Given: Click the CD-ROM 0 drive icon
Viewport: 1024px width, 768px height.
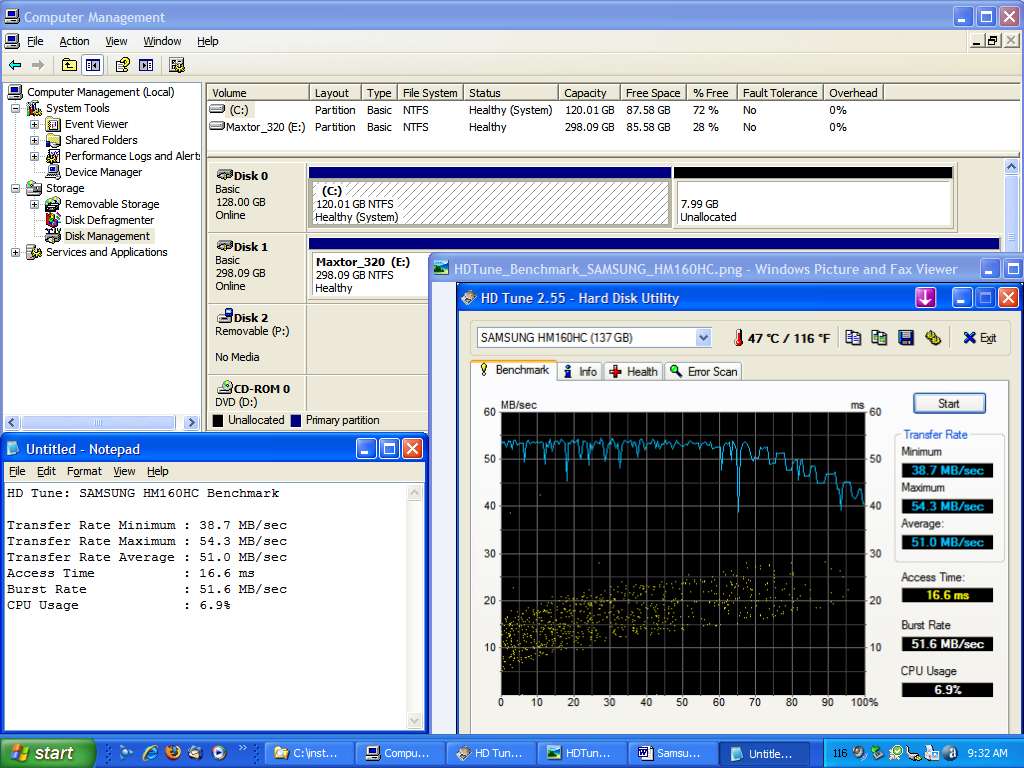Looking at the screenshot, I should (225, 387).
